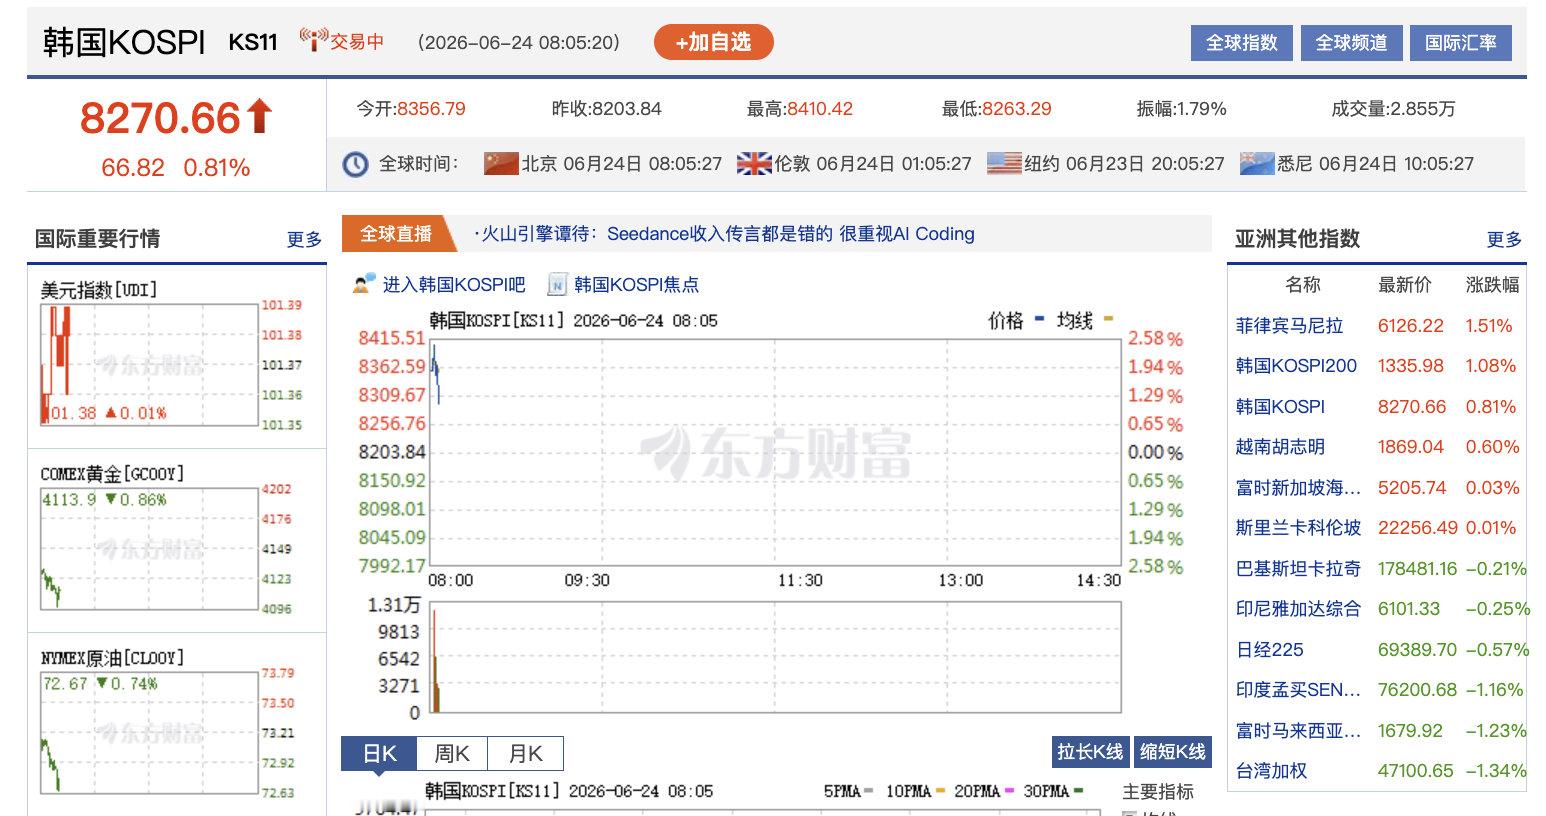The width and height of the screenshot is (1546, 816).
Task: Click the 日经225 index link
Action: [1270, 650]
